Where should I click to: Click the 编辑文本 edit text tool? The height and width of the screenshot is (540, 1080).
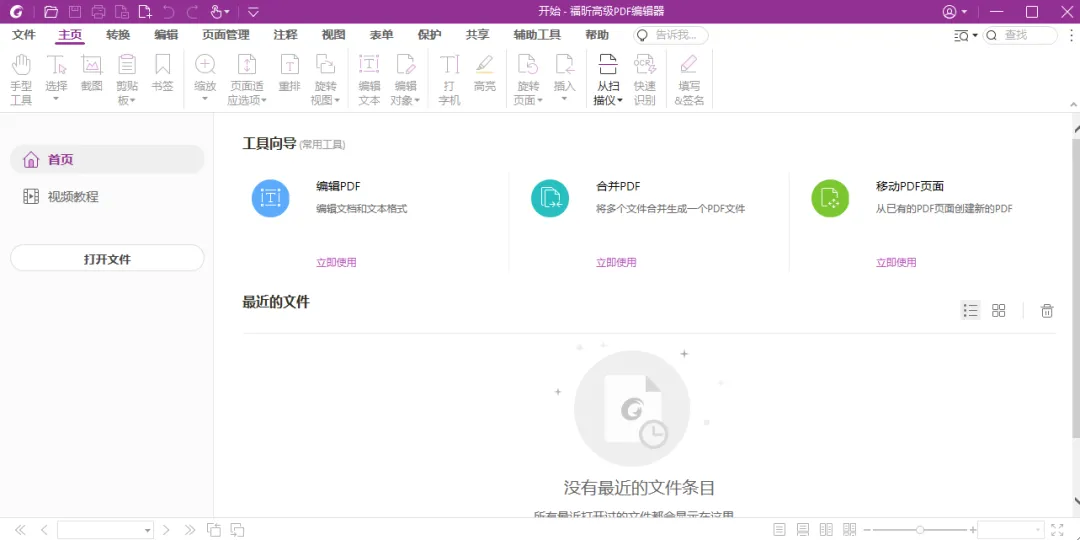(369, 80)
